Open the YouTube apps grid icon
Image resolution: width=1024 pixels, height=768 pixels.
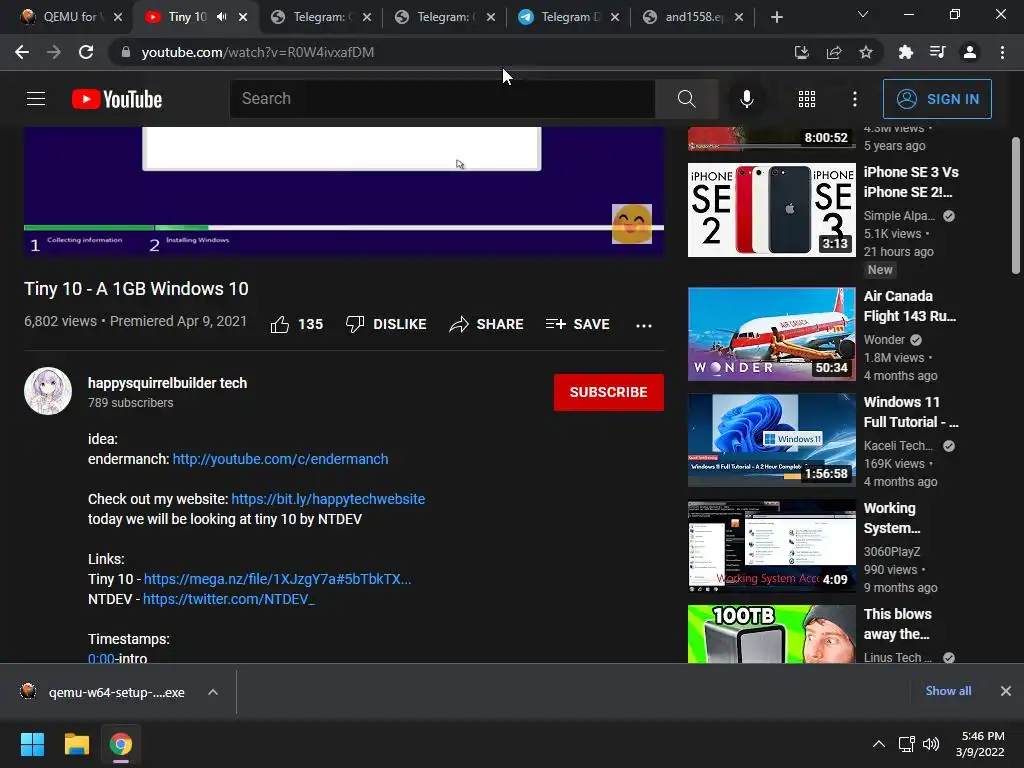click(x=807, y=99)
